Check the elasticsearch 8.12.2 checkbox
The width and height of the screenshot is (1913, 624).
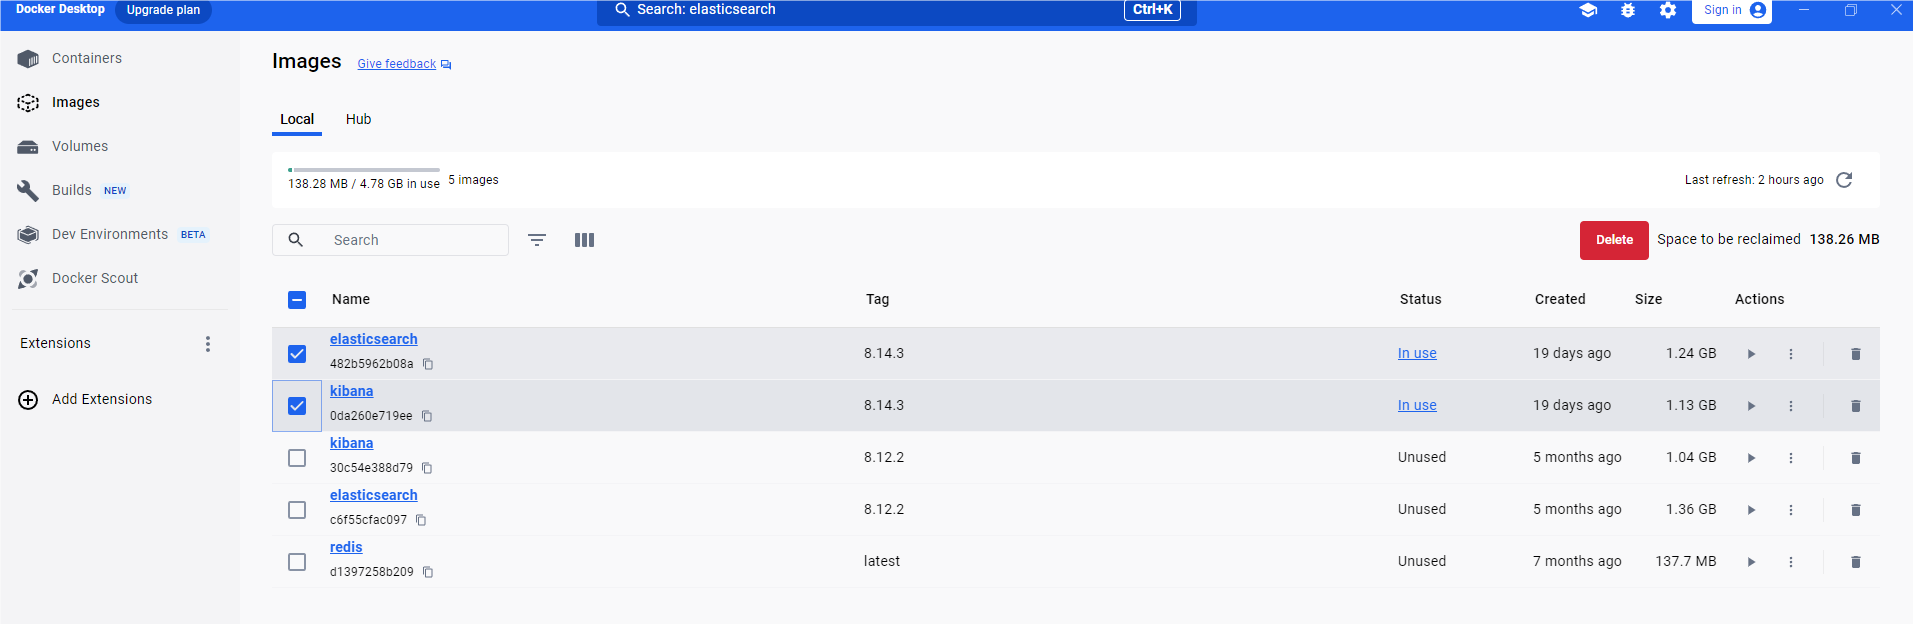(x=297, y=510)
